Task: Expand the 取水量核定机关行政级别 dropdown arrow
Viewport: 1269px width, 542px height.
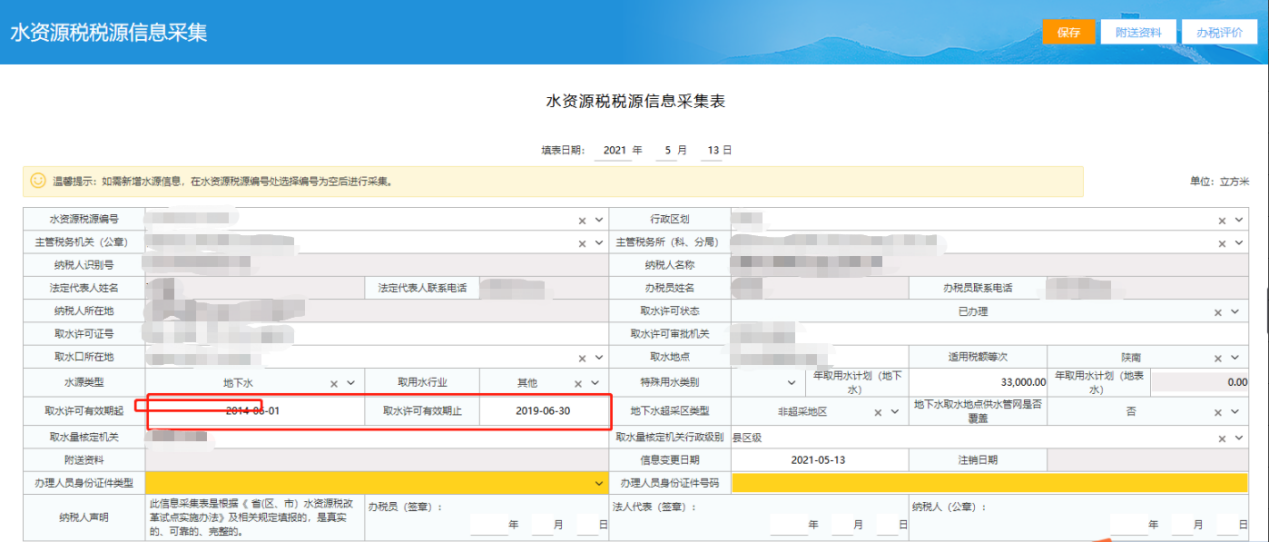Action: pos(1239,437)
